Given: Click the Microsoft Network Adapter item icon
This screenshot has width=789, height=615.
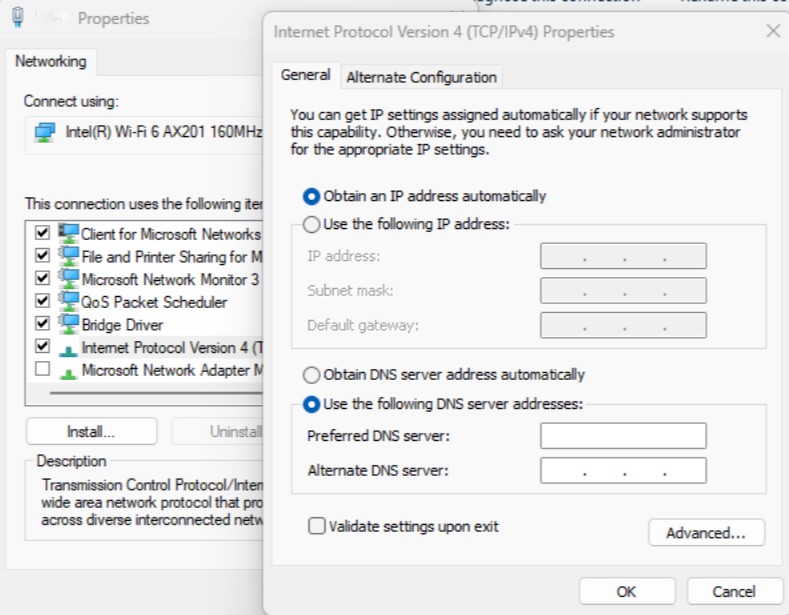Looking at the screenshot, I should tap(68, 373).
